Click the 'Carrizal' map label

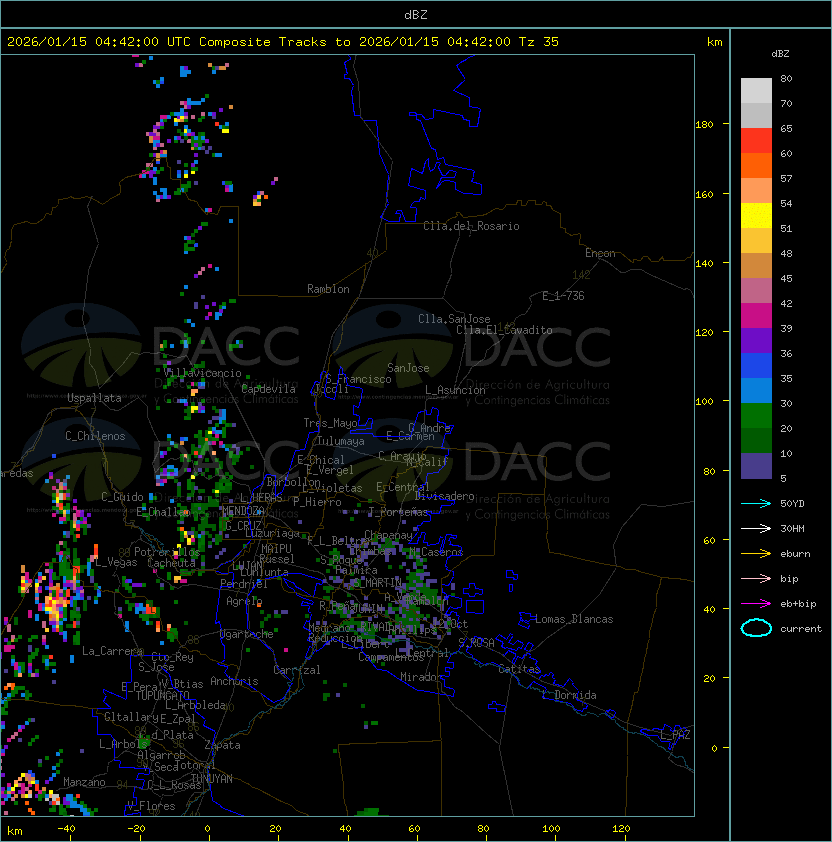coord(296,670)
